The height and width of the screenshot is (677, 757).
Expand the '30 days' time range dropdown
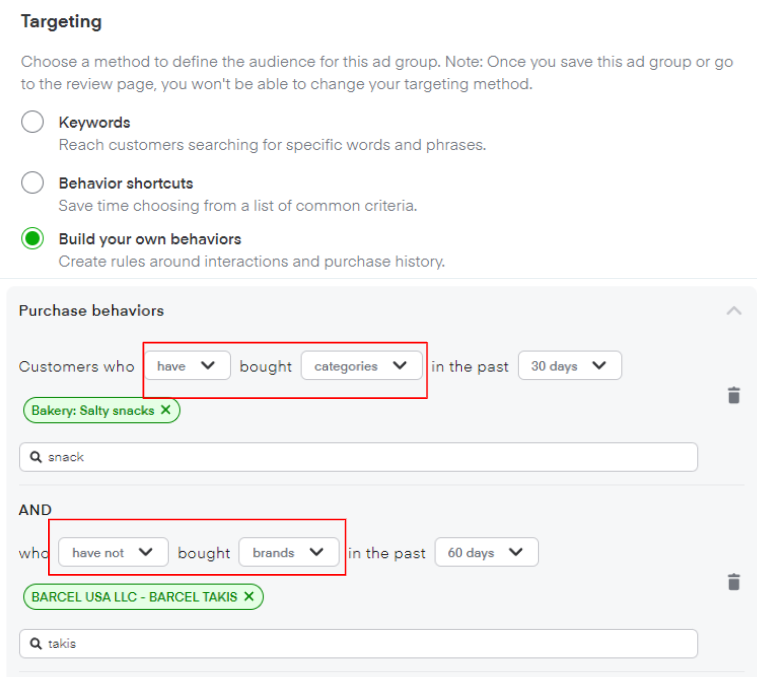point(568,366)
